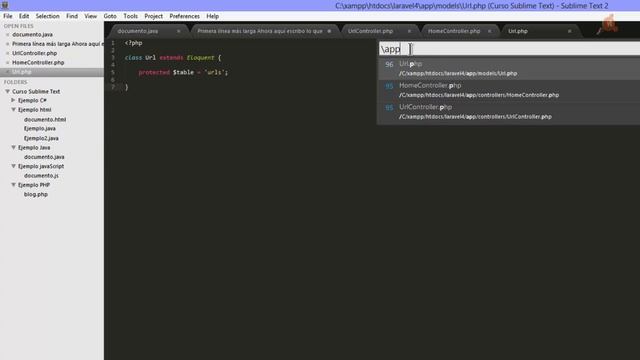Open documento.html in sidebar
640x360 pixels.
click(x=44, y=120)
